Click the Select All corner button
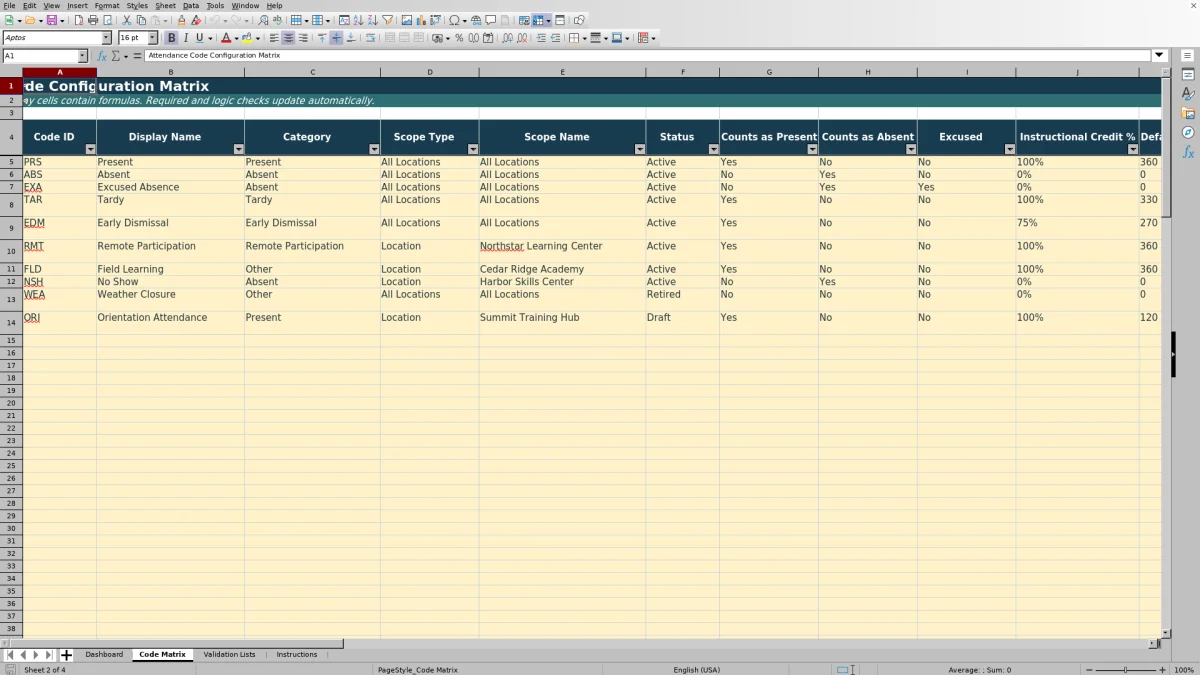The width and height of the screenshot is (1200, 675). pos(11,72)
